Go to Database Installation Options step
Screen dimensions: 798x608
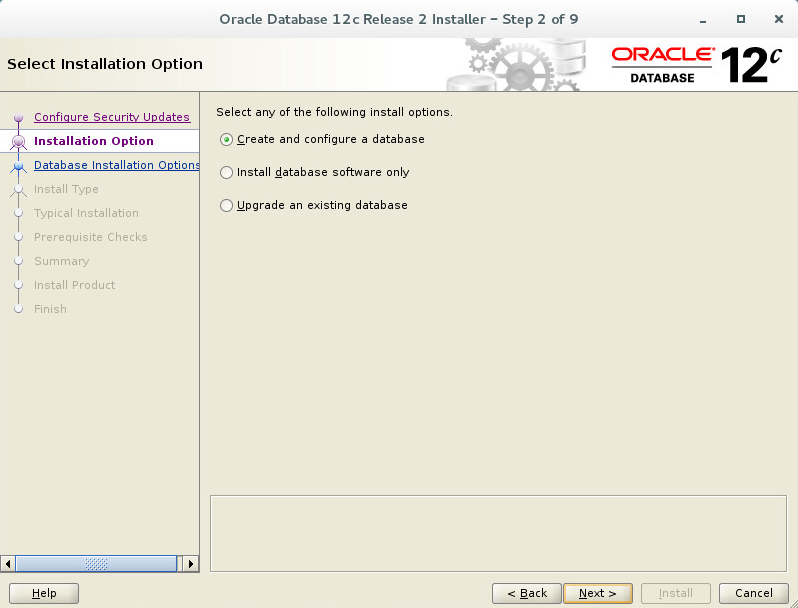117,165
